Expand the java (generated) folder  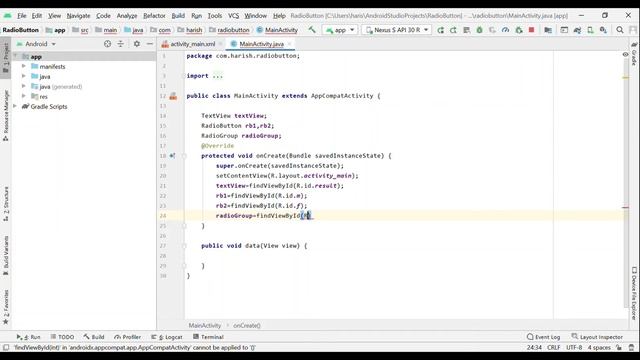coord(24,86)
